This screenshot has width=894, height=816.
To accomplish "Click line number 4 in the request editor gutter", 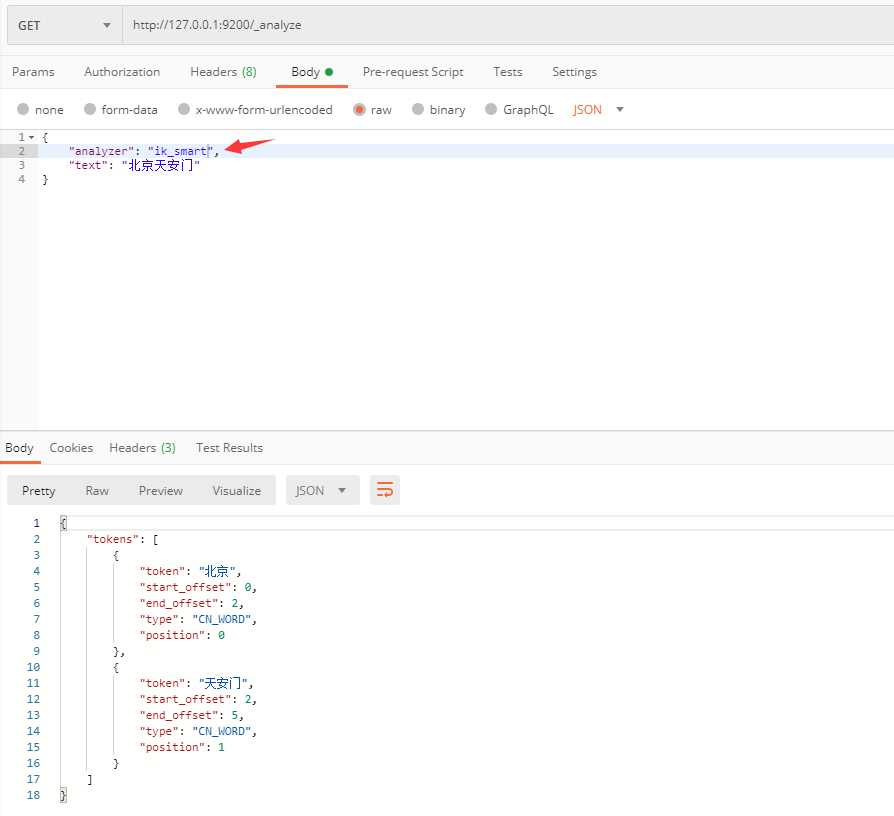I will point(22,179).
